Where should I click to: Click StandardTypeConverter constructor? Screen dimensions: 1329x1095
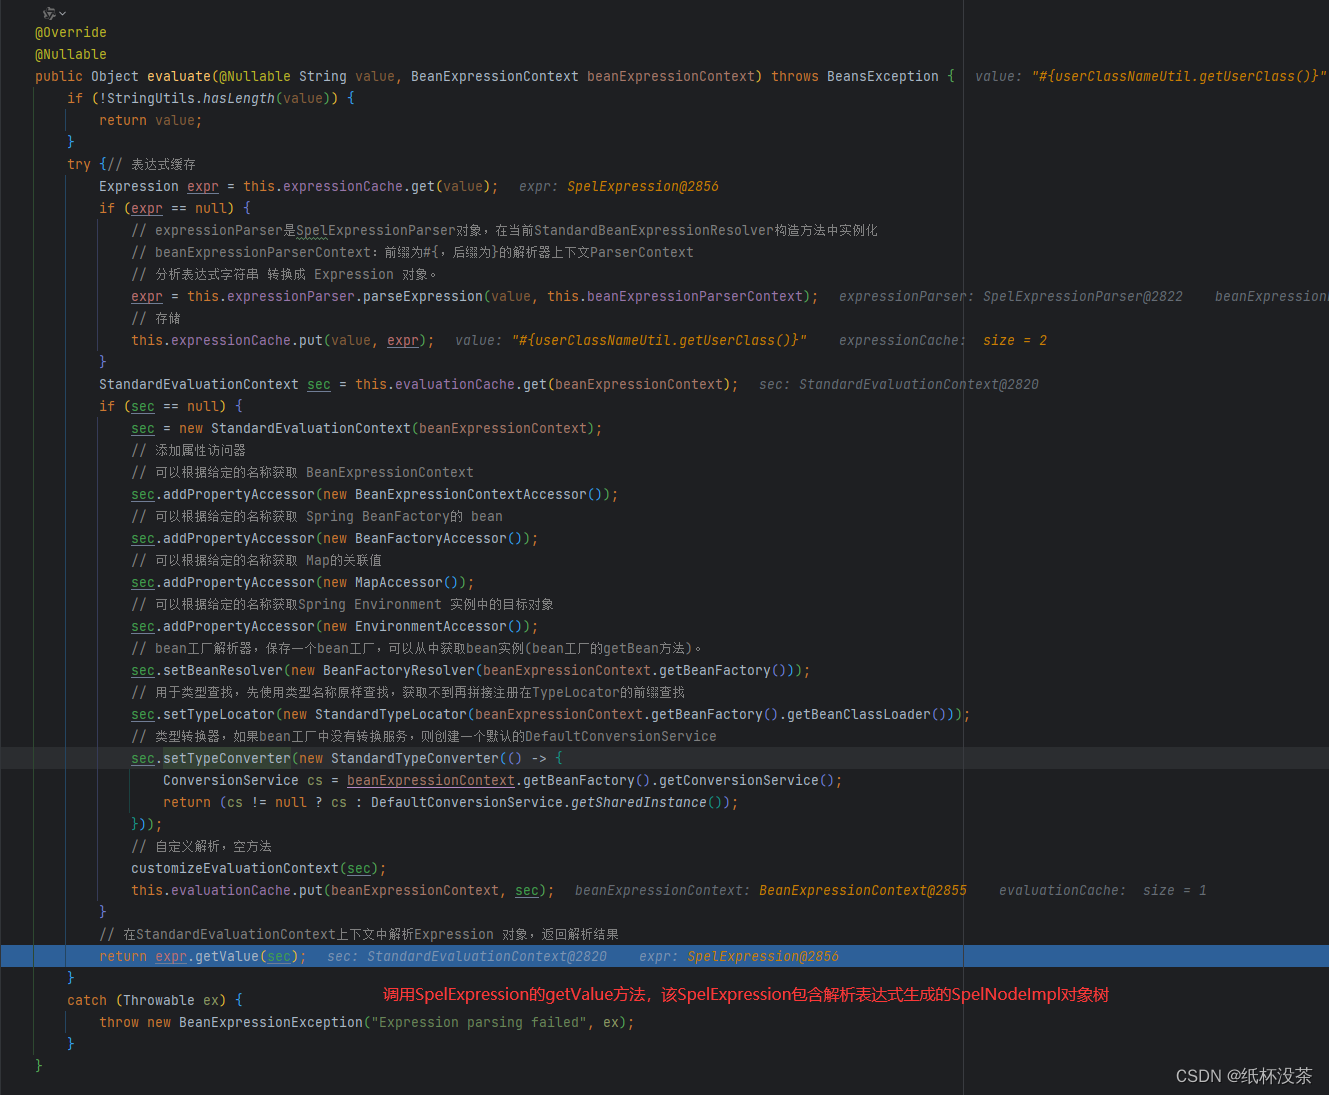[x=415, y=758]
